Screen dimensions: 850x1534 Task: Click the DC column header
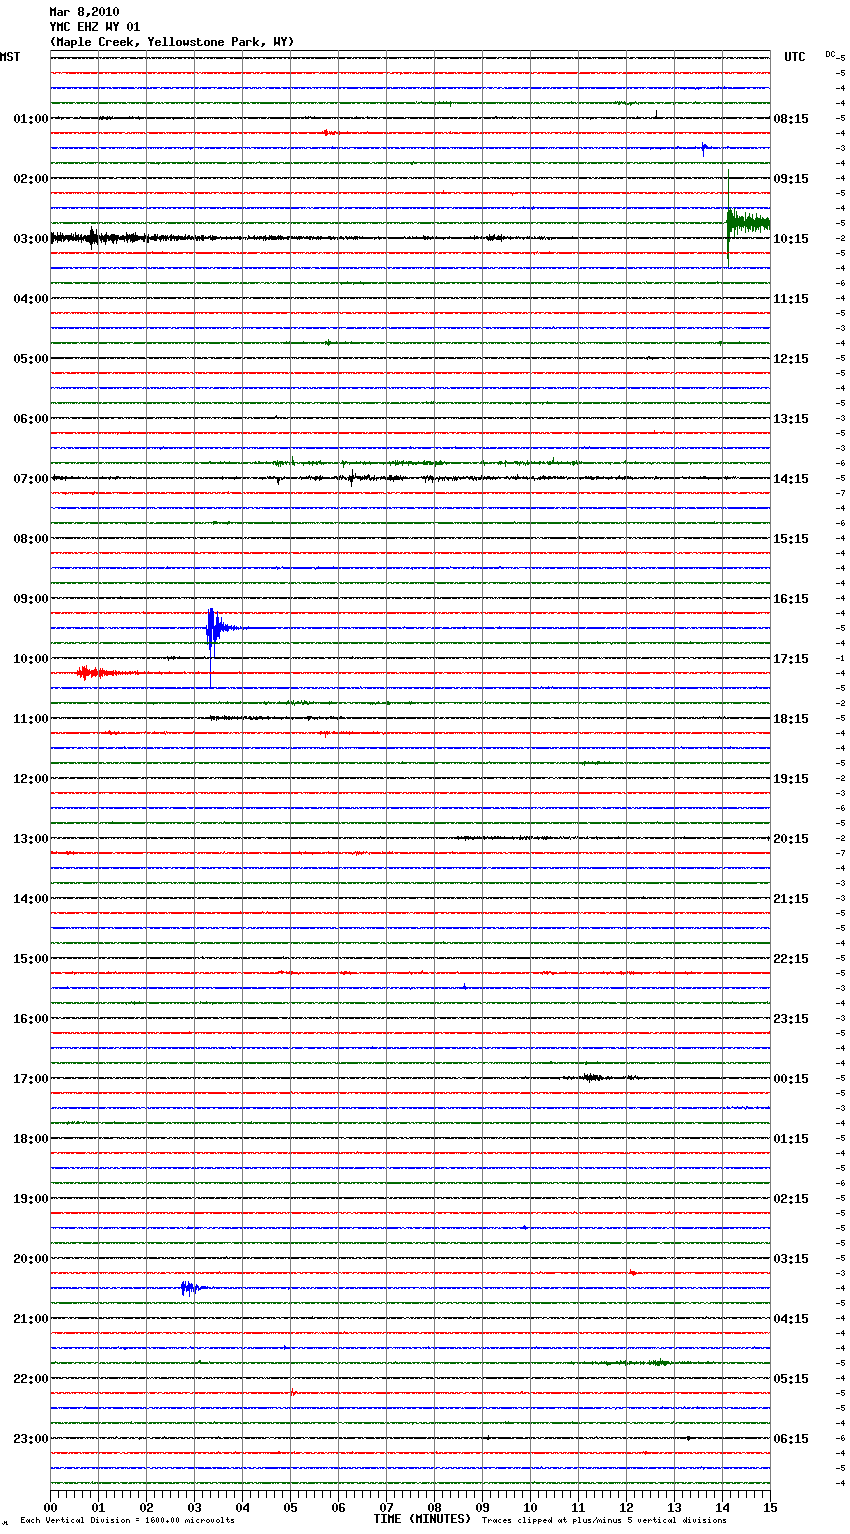(x=831, y=54)
